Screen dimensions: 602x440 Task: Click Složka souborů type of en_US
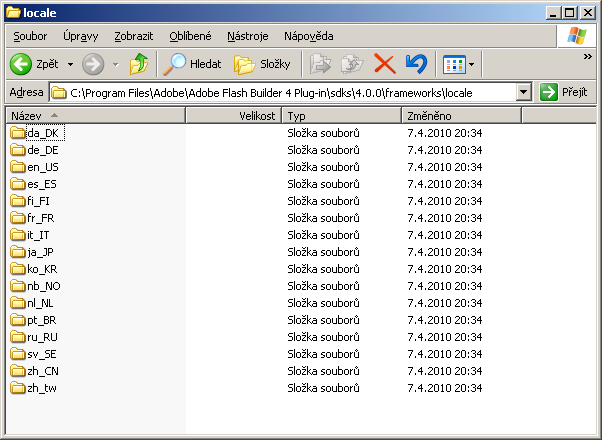click(323, 167)
